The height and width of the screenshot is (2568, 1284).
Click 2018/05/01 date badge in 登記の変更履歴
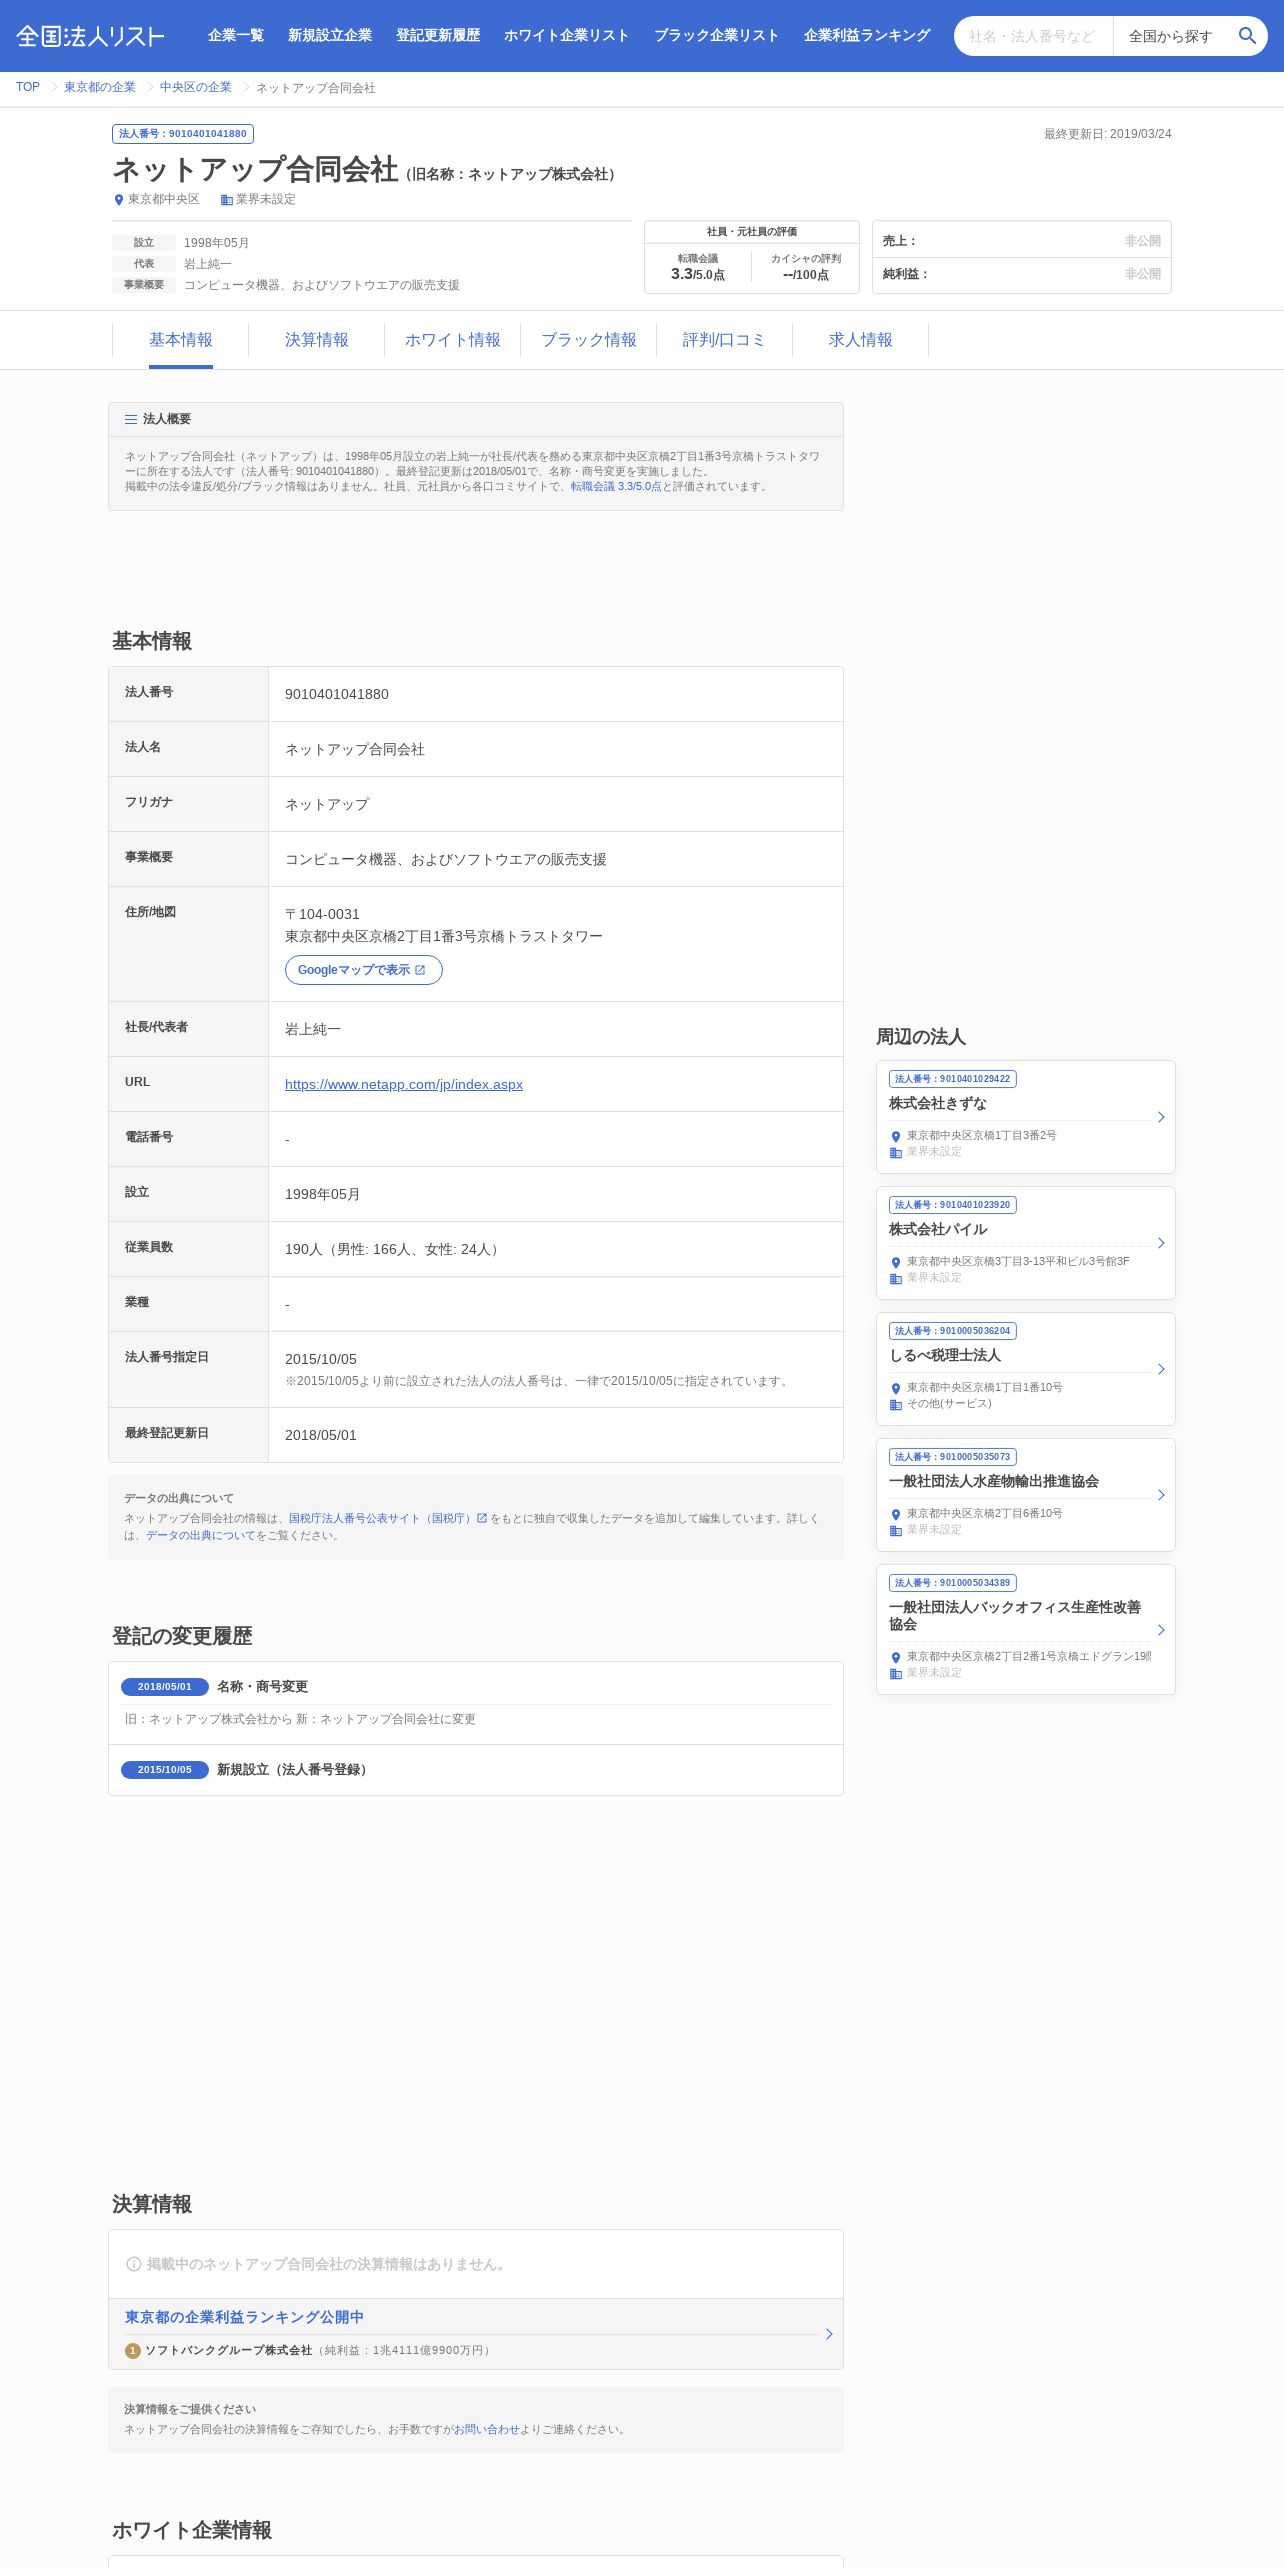point(165,1687)
